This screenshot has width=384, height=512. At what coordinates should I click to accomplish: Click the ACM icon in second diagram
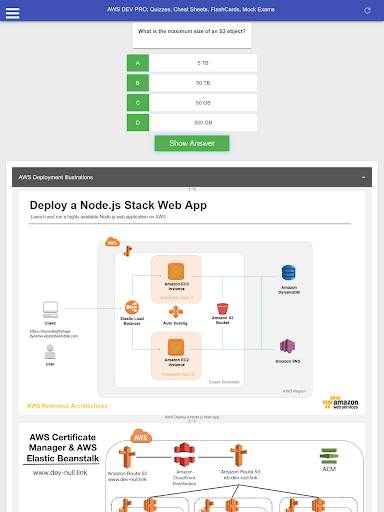click(x=329, y=456)
